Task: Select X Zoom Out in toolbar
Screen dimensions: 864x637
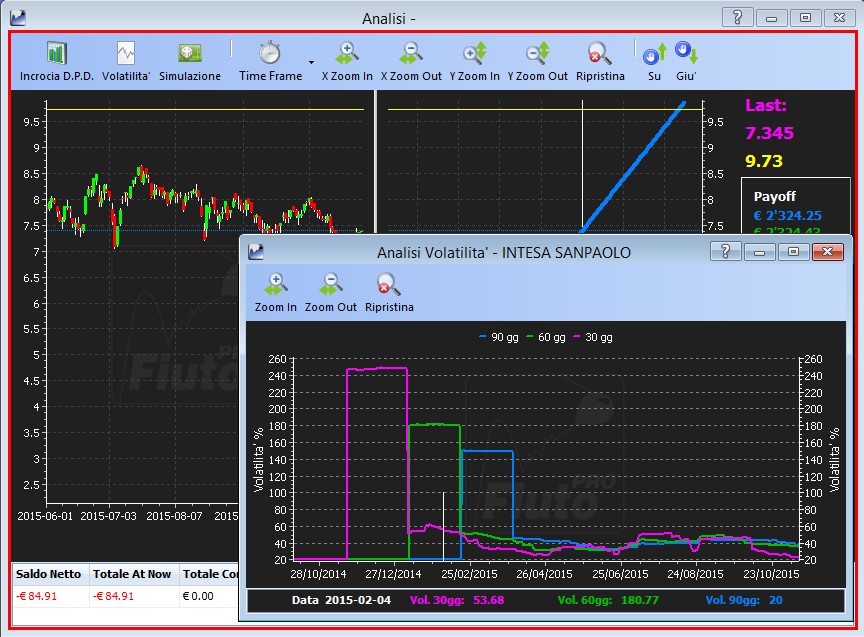Action: 411,61
